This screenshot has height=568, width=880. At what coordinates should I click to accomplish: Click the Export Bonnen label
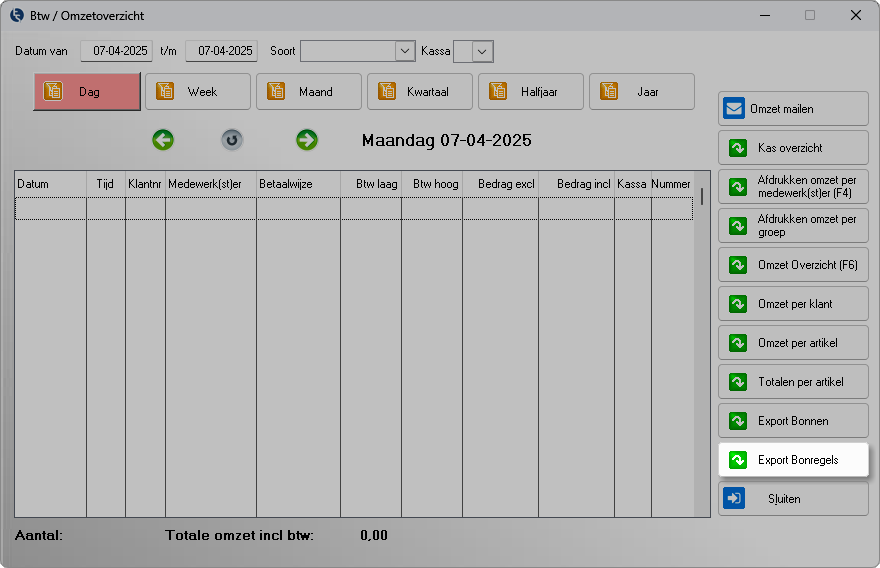[x=793, y=421]
